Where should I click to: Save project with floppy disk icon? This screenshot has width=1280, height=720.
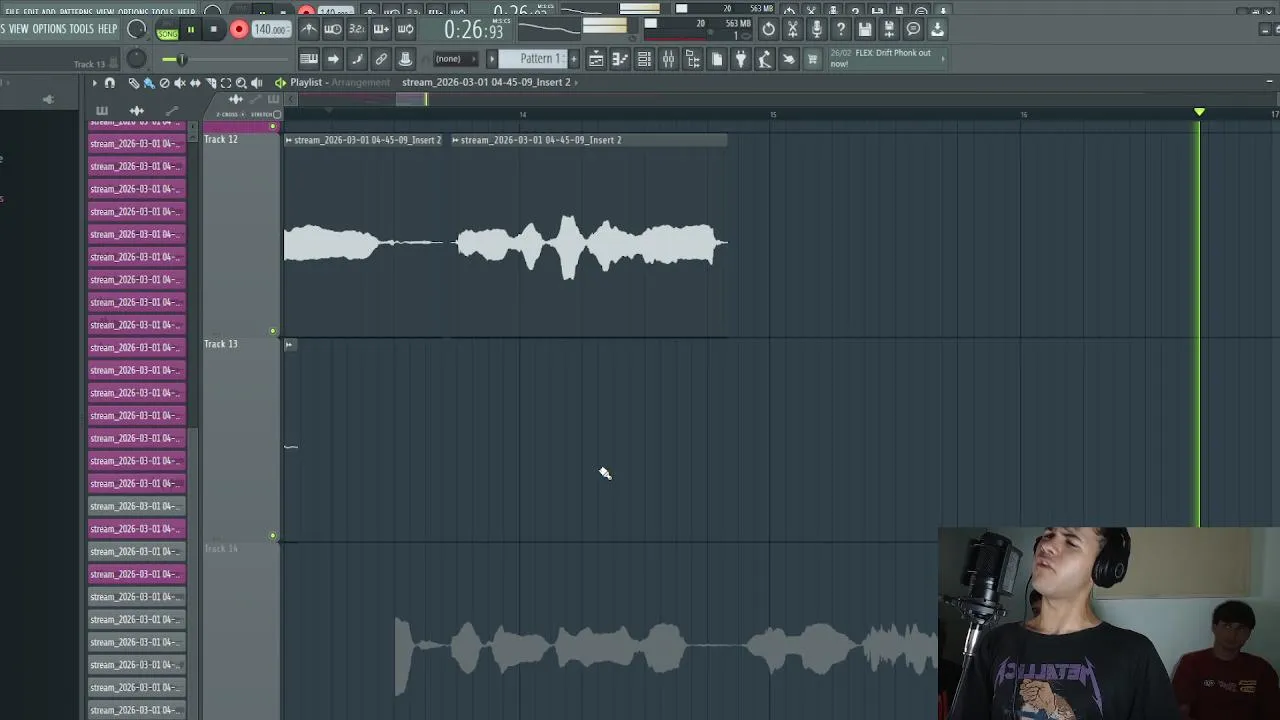click(x=864, y=30)
